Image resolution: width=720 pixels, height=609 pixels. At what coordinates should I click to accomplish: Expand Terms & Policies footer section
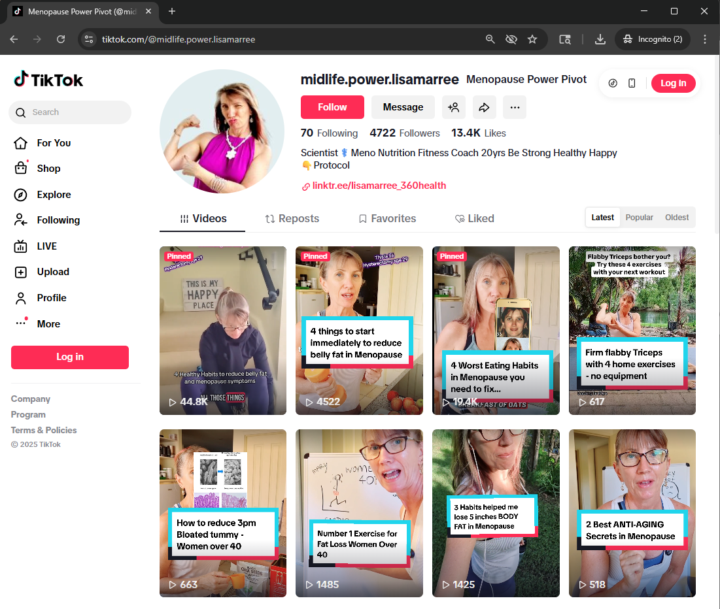coord(44,430)
